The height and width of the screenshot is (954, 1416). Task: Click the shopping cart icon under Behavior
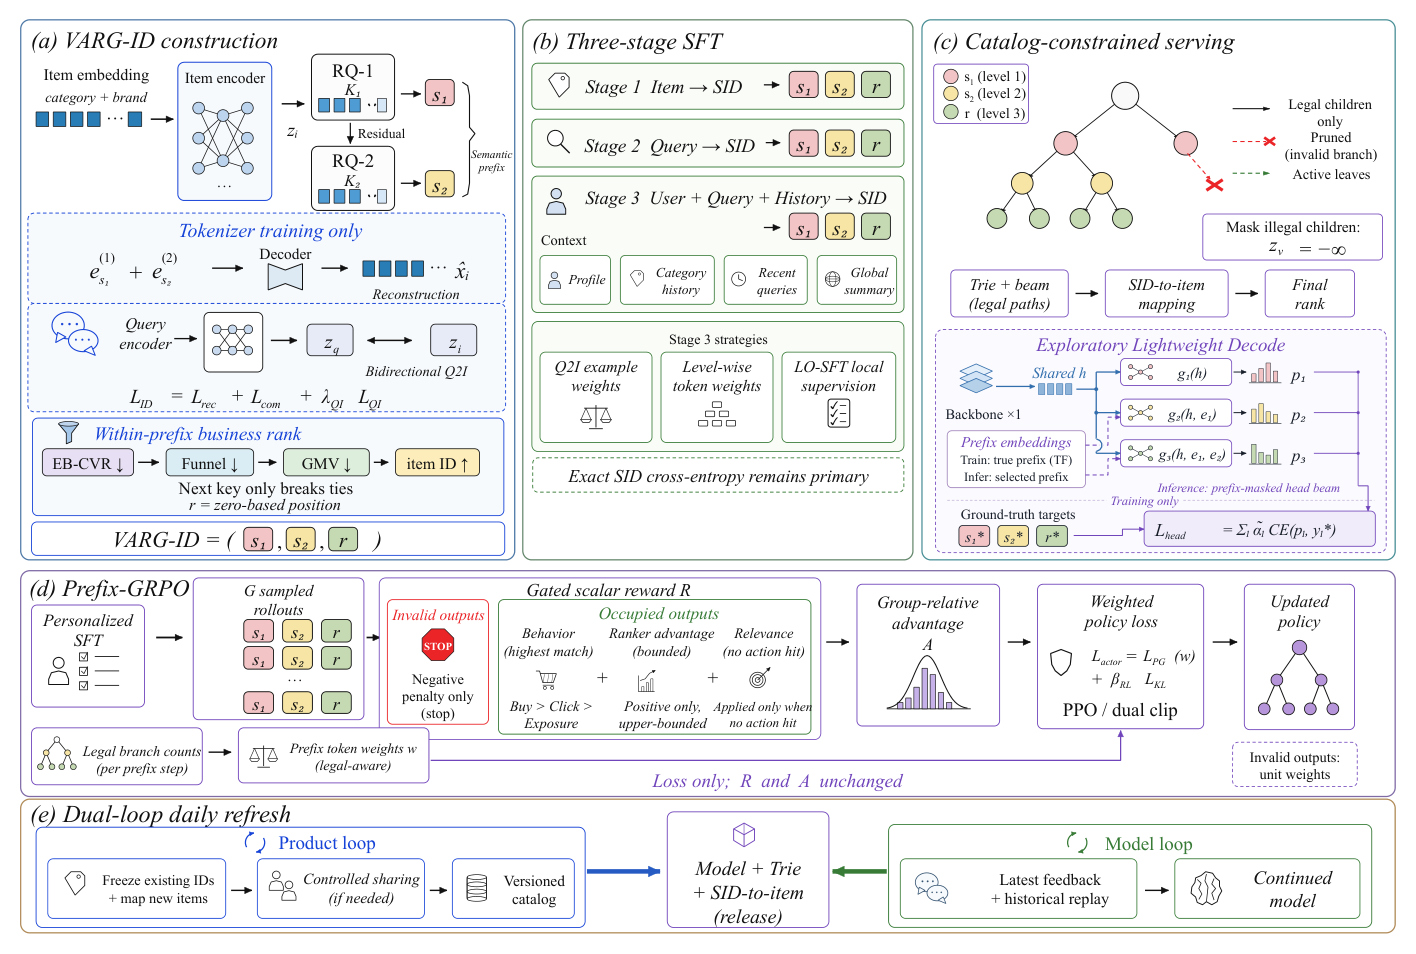point(547,680)
